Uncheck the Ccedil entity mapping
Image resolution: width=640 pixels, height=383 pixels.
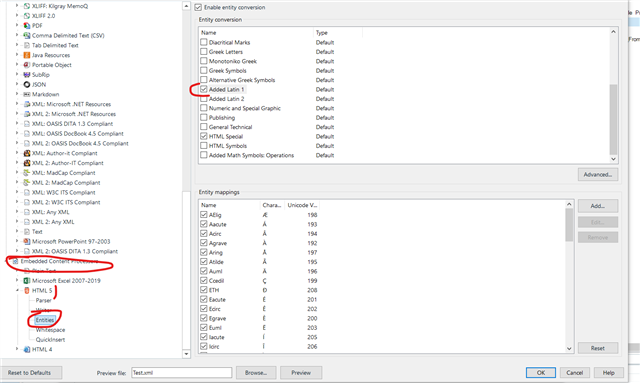click(x=204, y=281)
